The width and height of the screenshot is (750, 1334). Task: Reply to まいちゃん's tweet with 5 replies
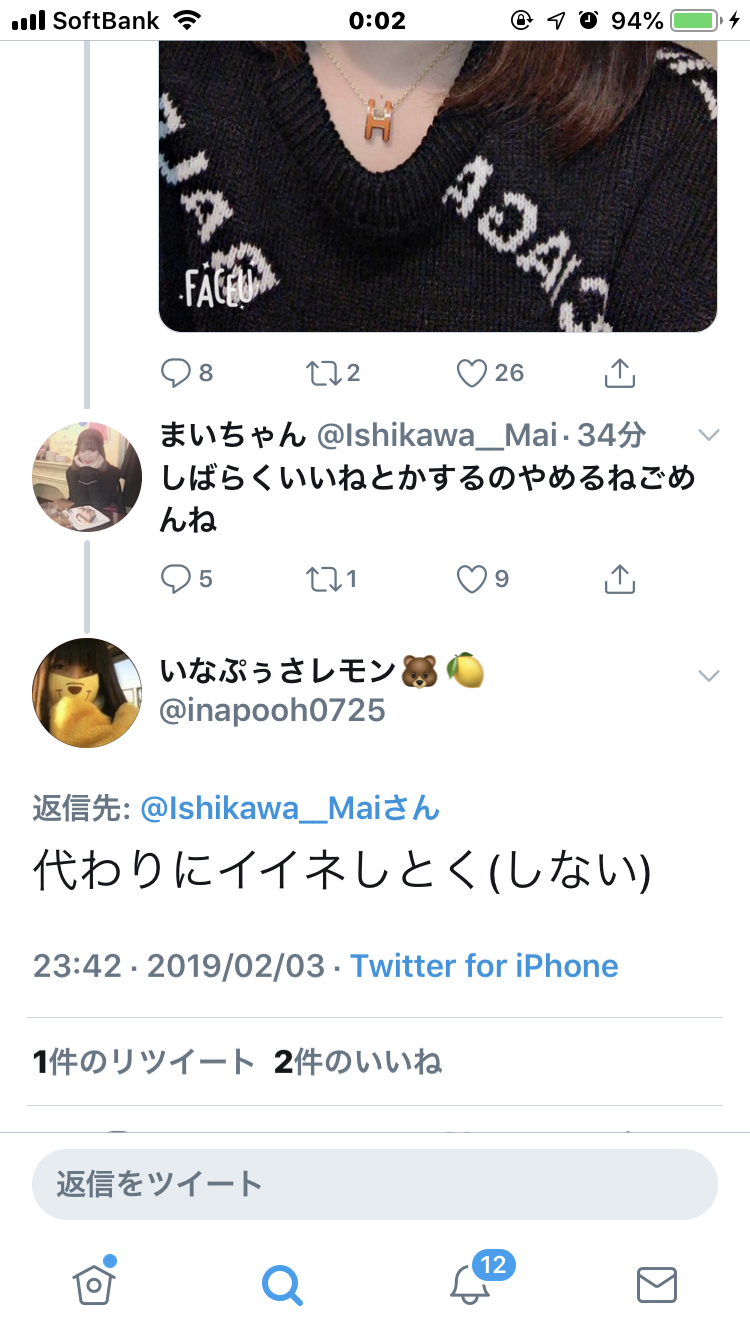point(175,578)
